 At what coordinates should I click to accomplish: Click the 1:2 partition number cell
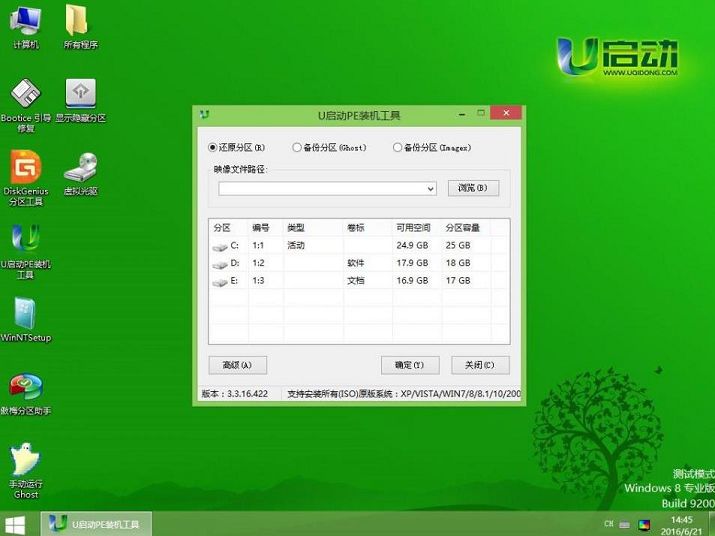258,263
